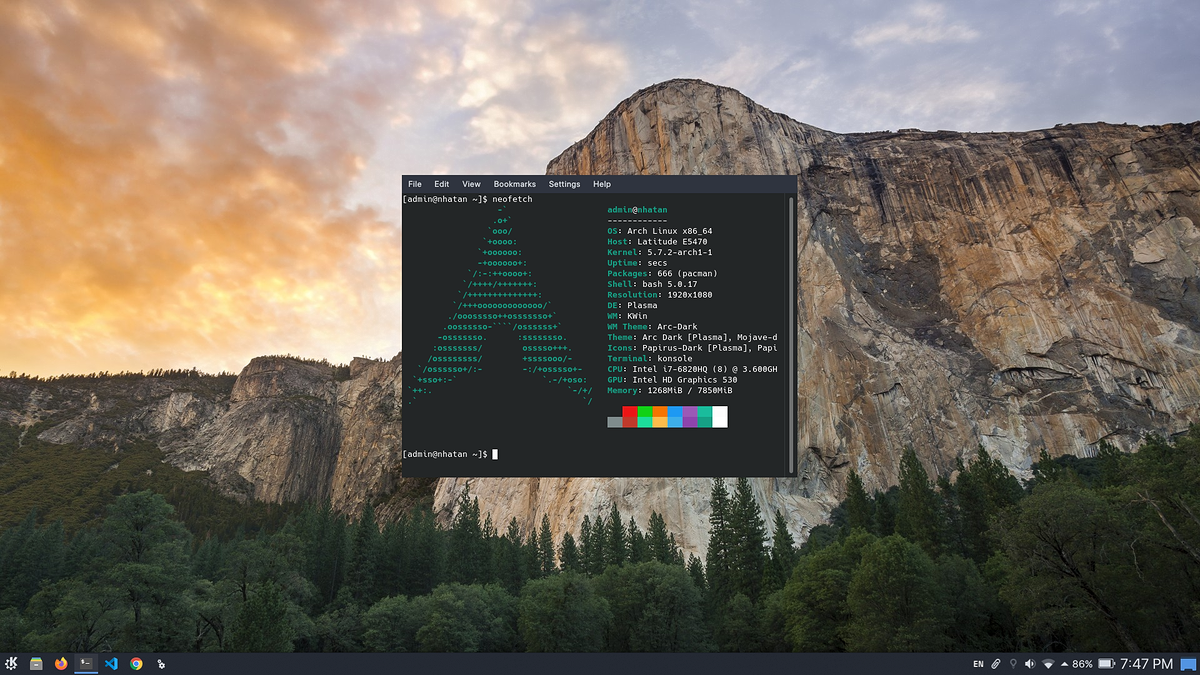This screenshot has height=675, width=1200.
Task: Open the Wi-Fi network tray icon
Action: click(x=1048, y=664)
